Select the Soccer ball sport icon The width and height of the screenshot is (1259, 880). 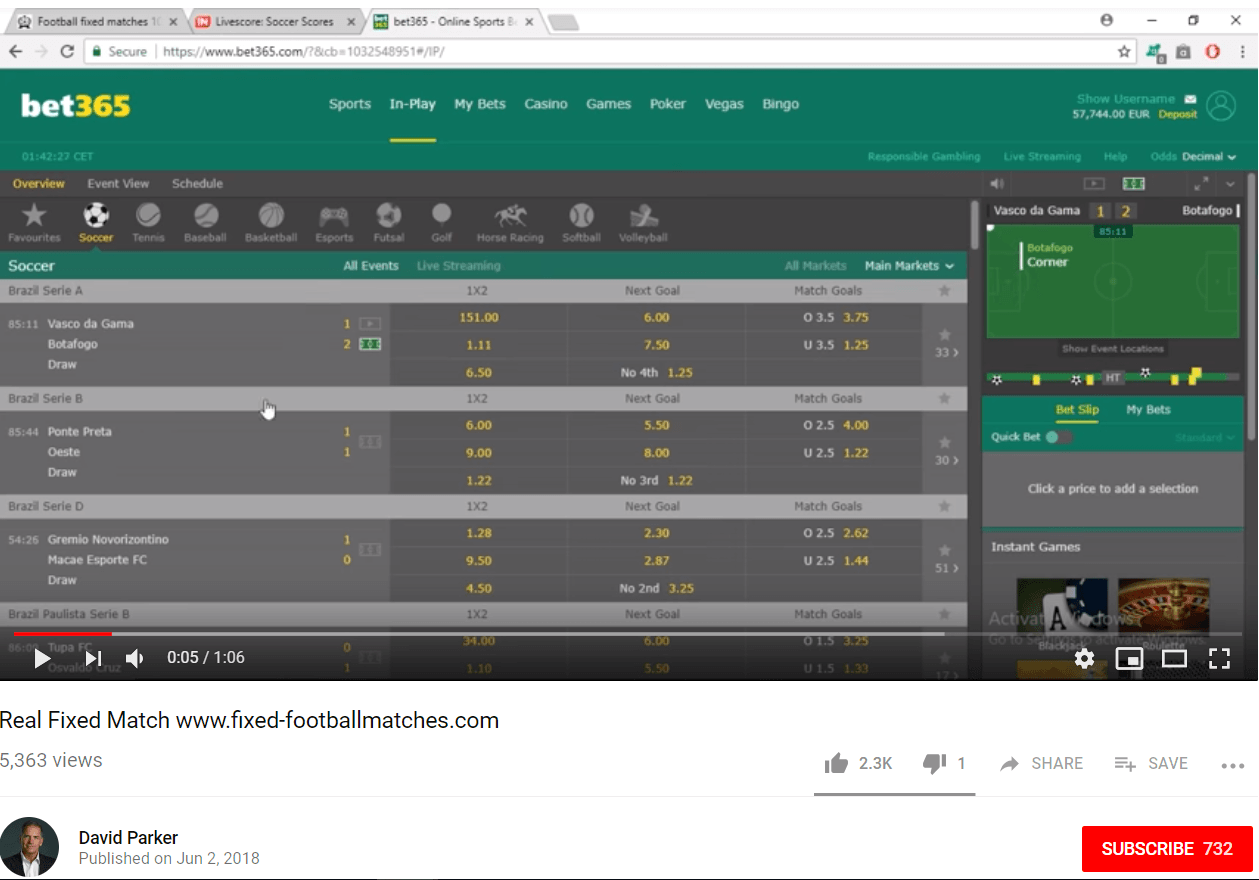(x=96, y=222)
